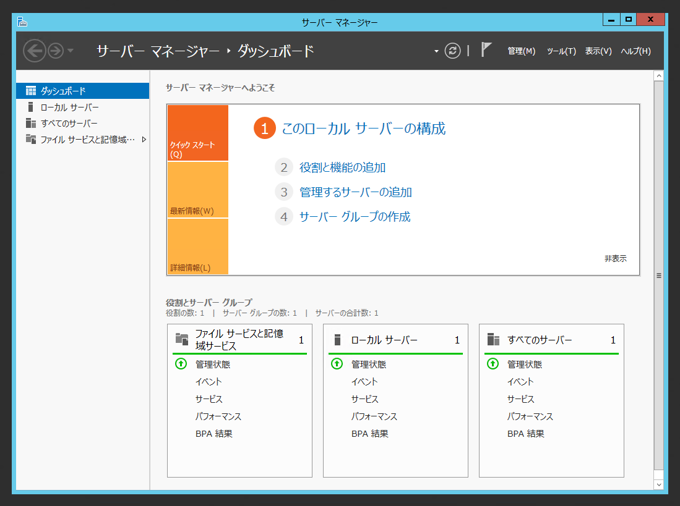Click green status icon in file services tile
Screen dimensions: 680x506
tap(181, 364)
